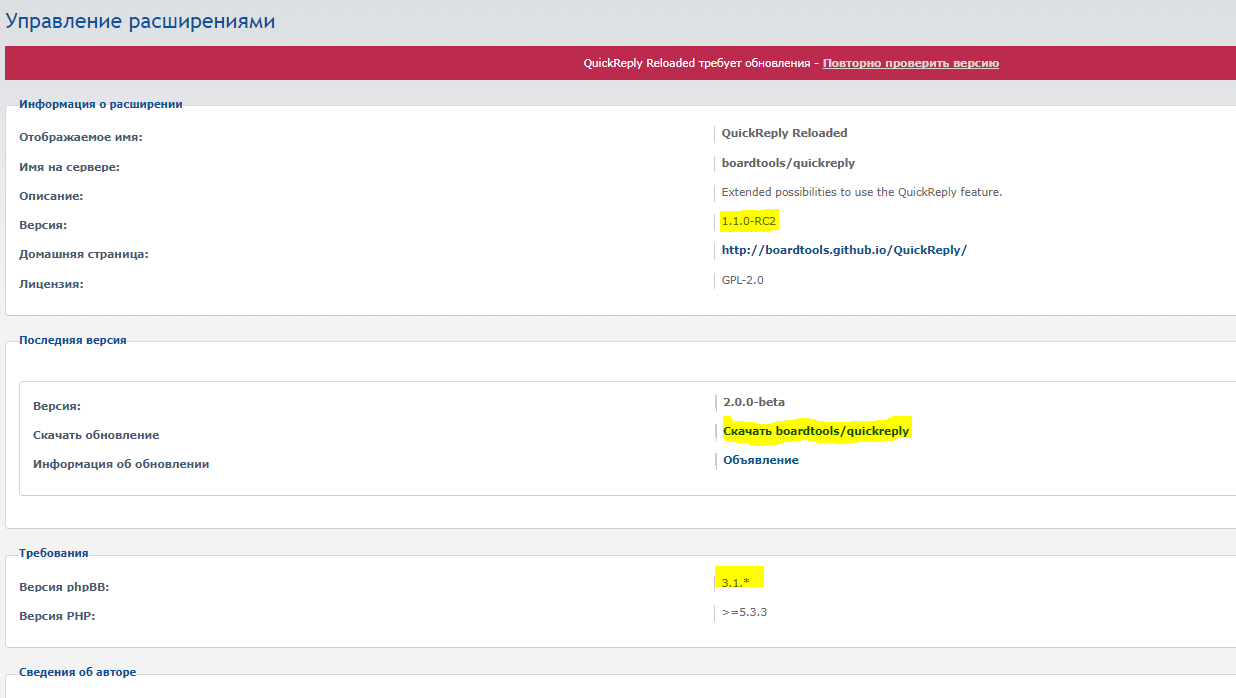Click the extension description text
1236x698 pixels.
tap(862, 192)
